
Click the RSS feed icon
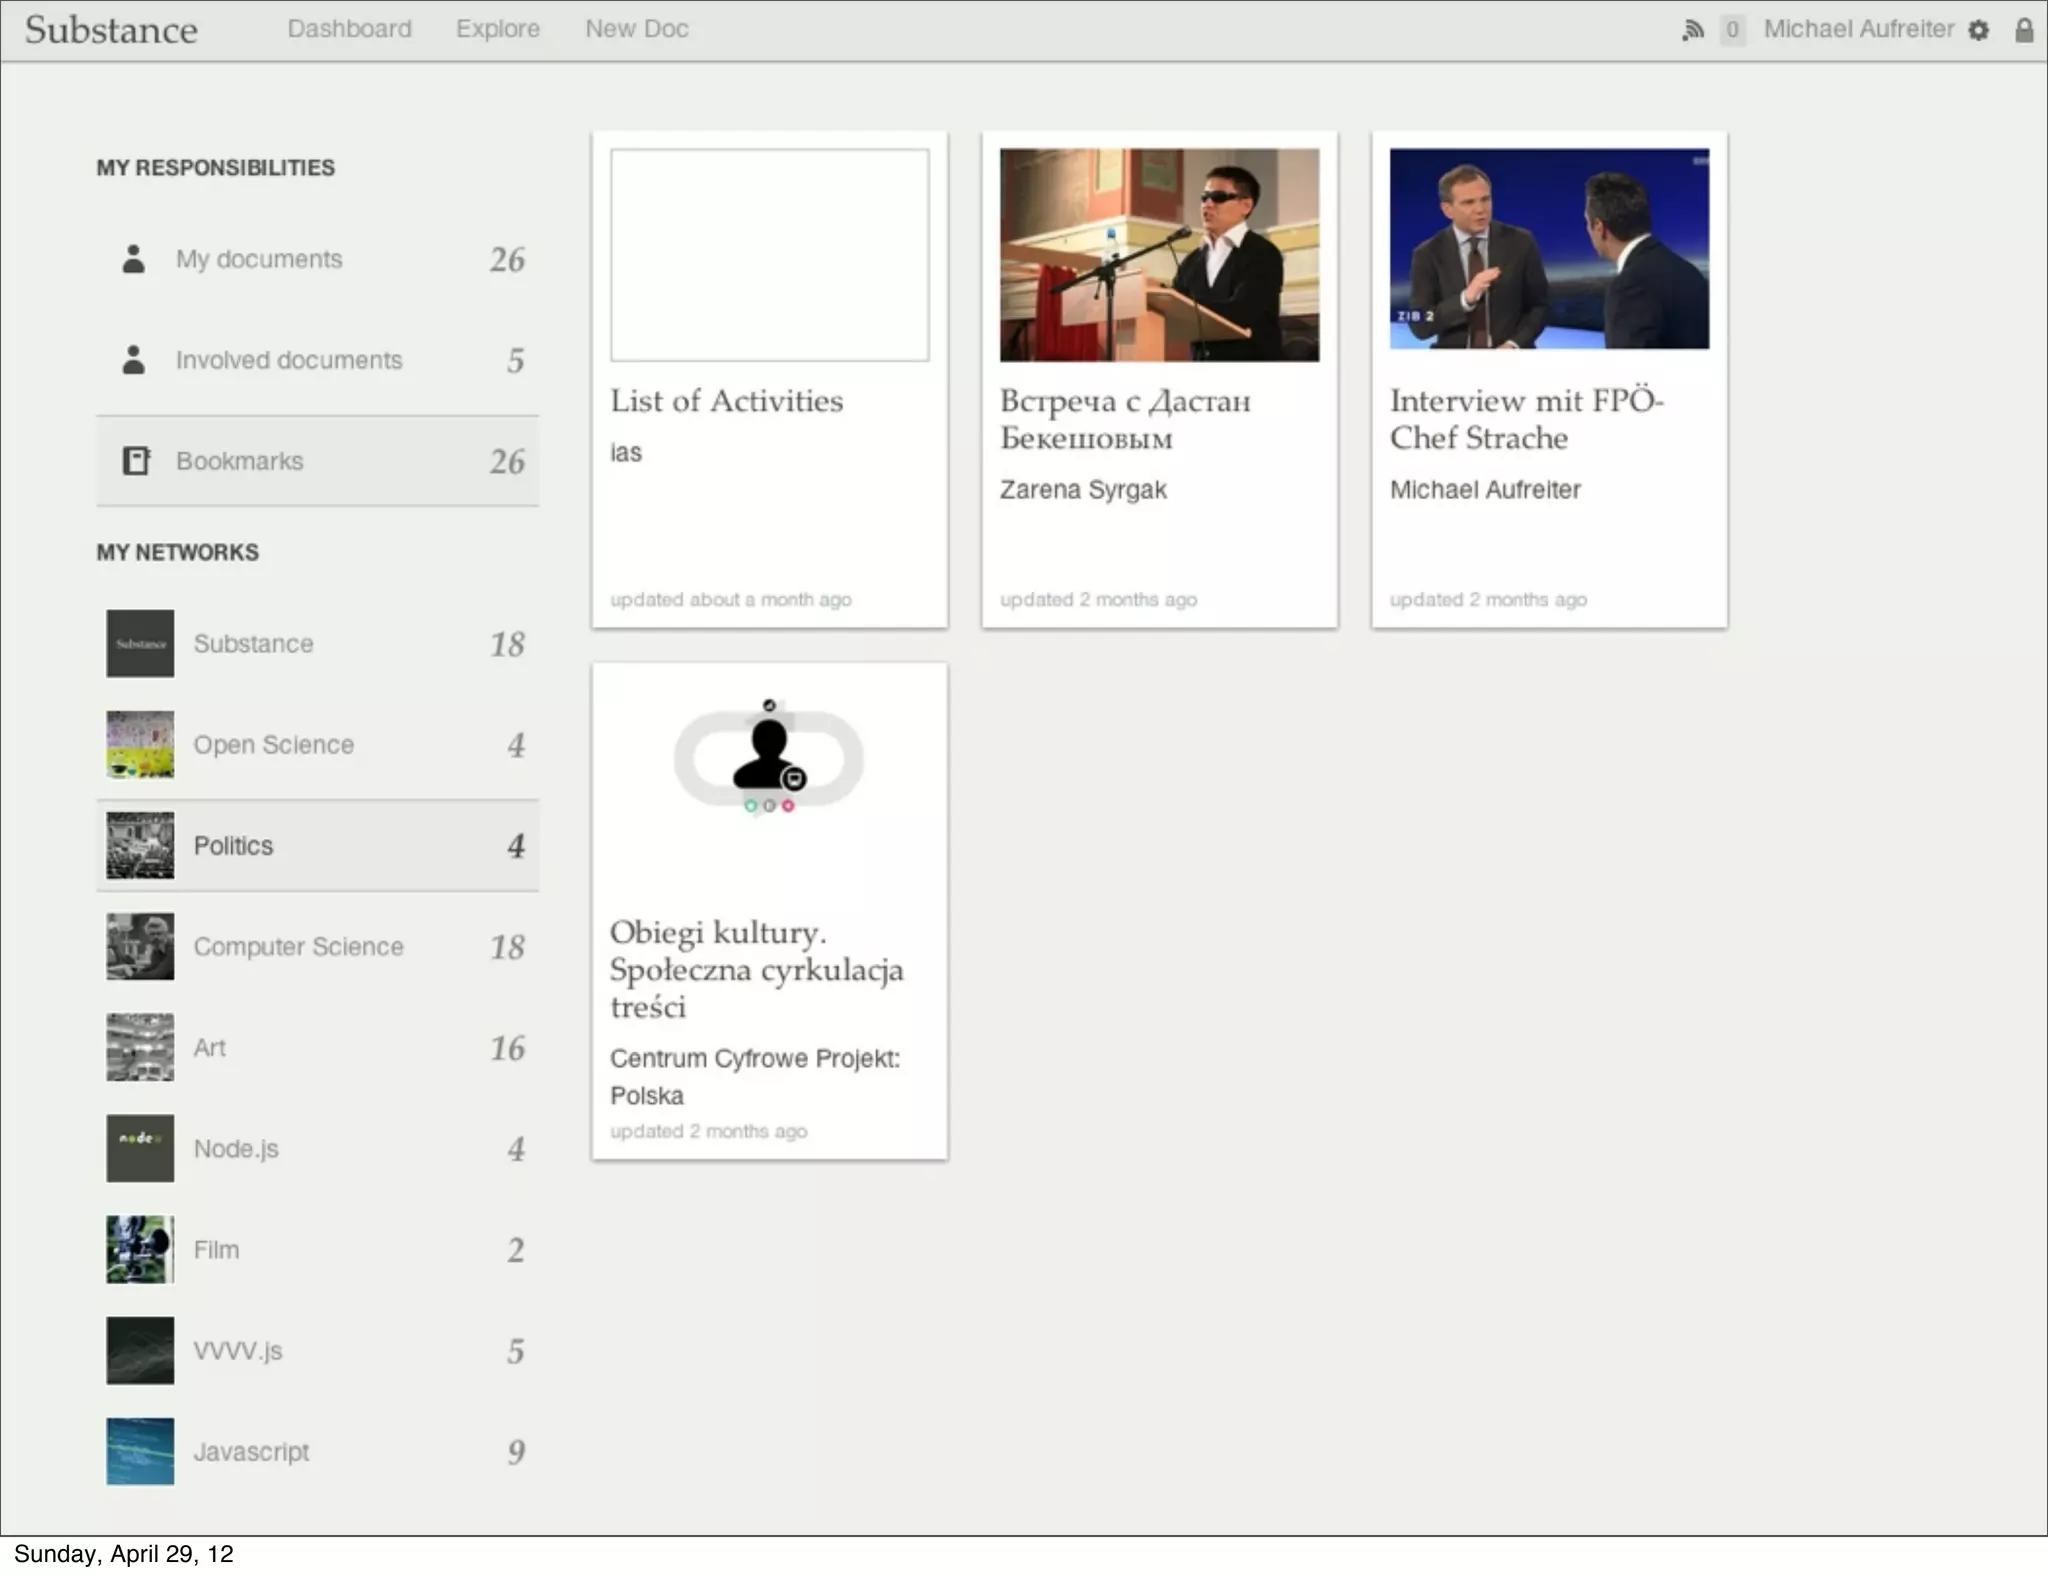click(1692, 30)
